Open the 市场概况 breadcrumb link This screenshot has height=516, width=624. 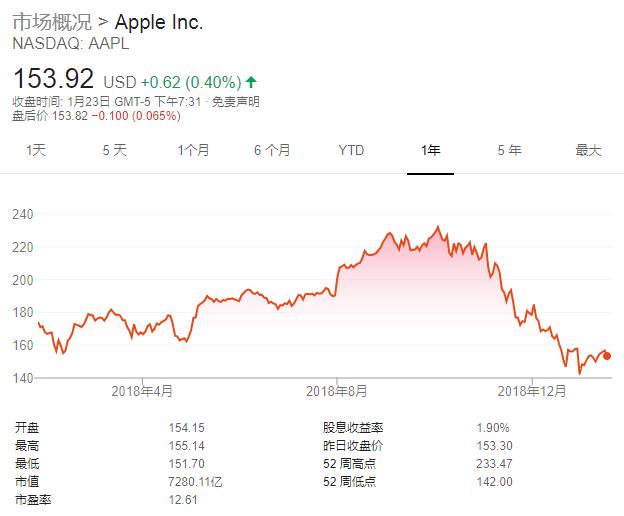pyautogui.click(x=51, y=22)
